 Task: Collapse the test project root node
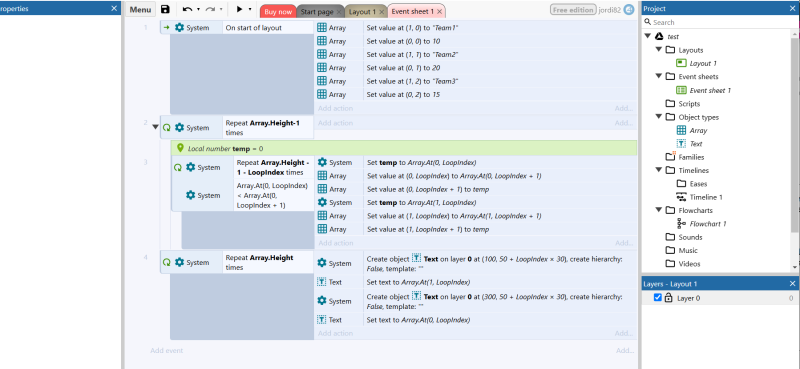(647, 36)
